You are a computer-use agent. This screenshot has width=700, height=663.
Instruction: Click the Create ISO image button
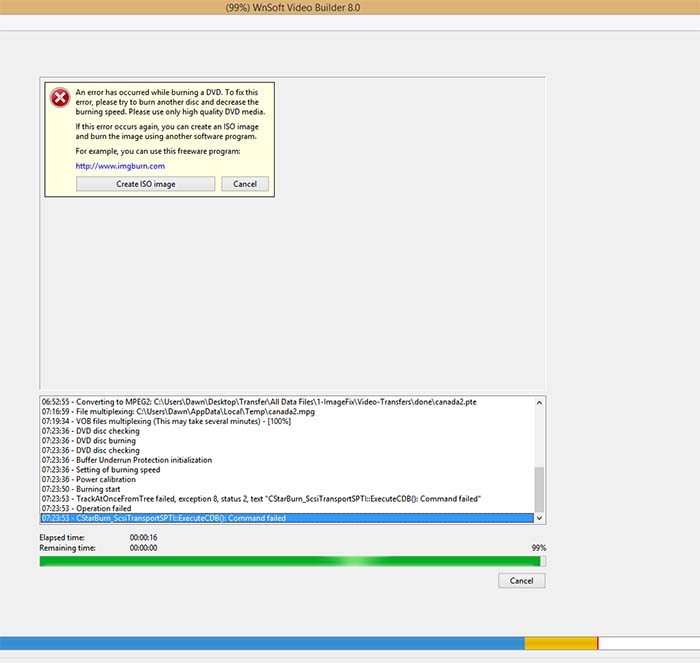point(146,184)
